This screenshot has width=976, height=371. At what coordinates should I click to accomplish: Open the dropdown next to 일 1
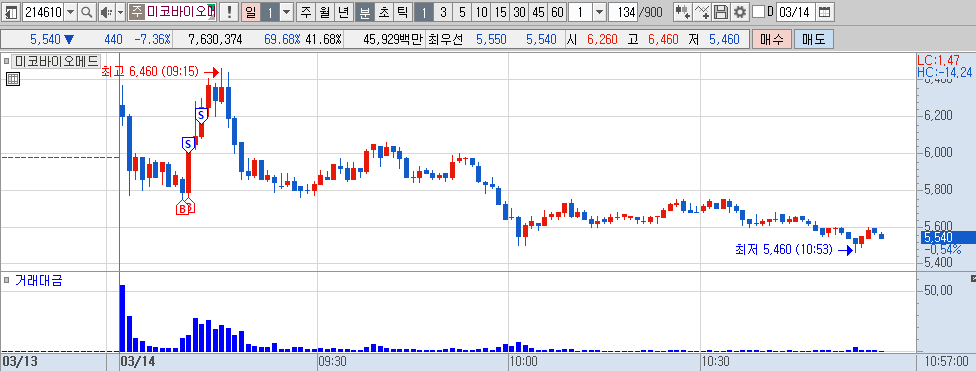[x=286, y=11]
